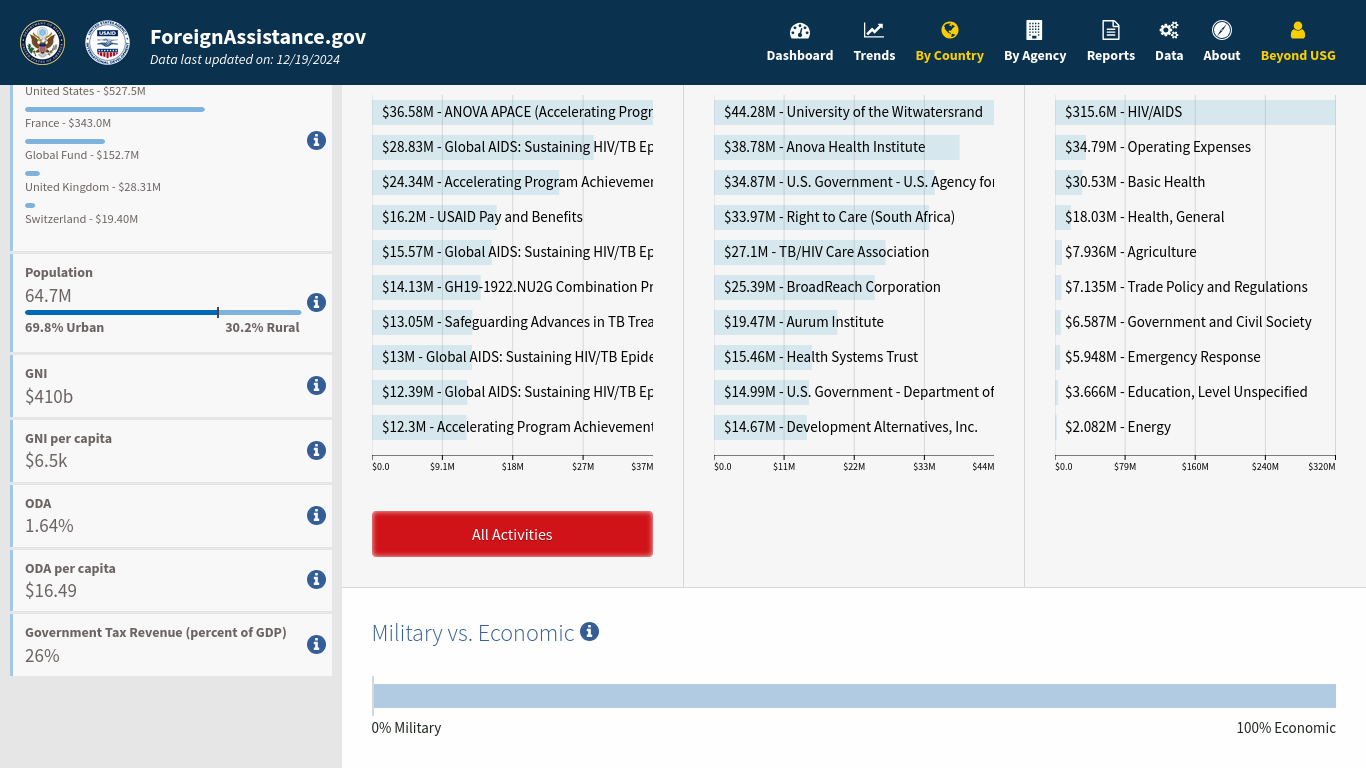Show info for top donors list
Viewport: 1366px width, 768px height.
(x=316, y=140)
